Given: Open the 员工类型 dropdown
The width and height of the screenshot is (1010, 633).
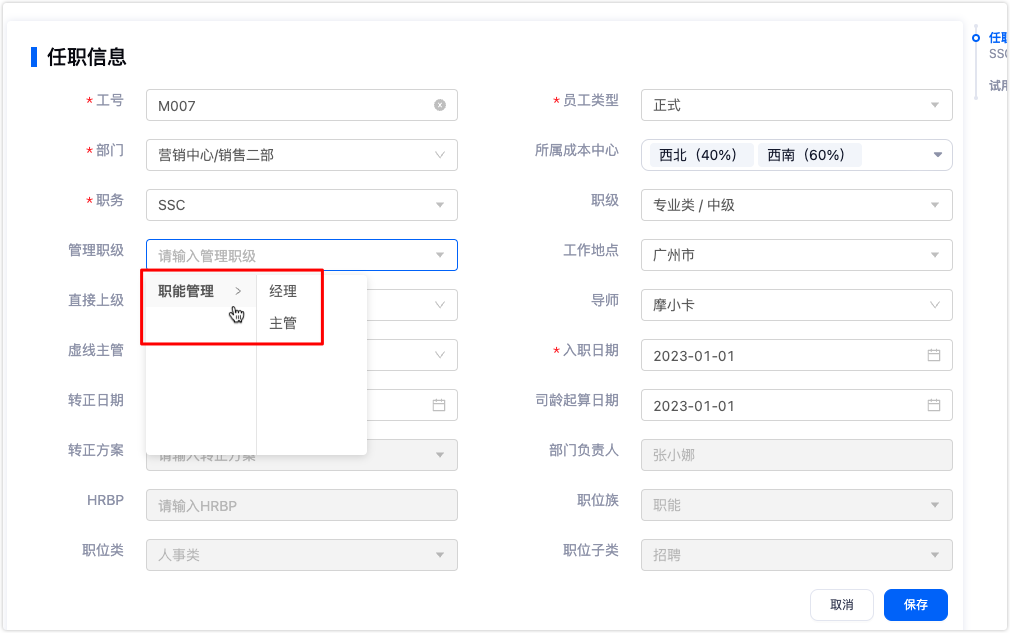Looking at the screenshot, I should pos(934,105).
